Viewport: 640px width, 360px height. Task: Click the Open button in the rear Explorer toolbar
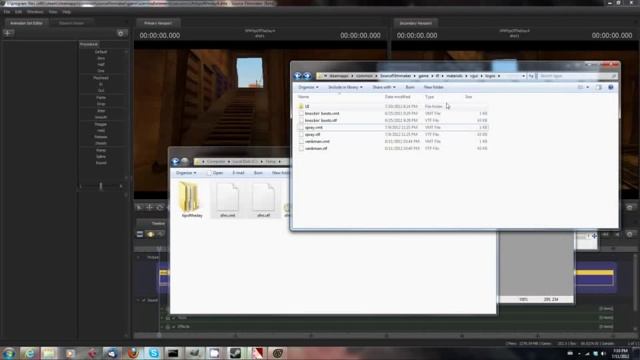click(215, 173)
